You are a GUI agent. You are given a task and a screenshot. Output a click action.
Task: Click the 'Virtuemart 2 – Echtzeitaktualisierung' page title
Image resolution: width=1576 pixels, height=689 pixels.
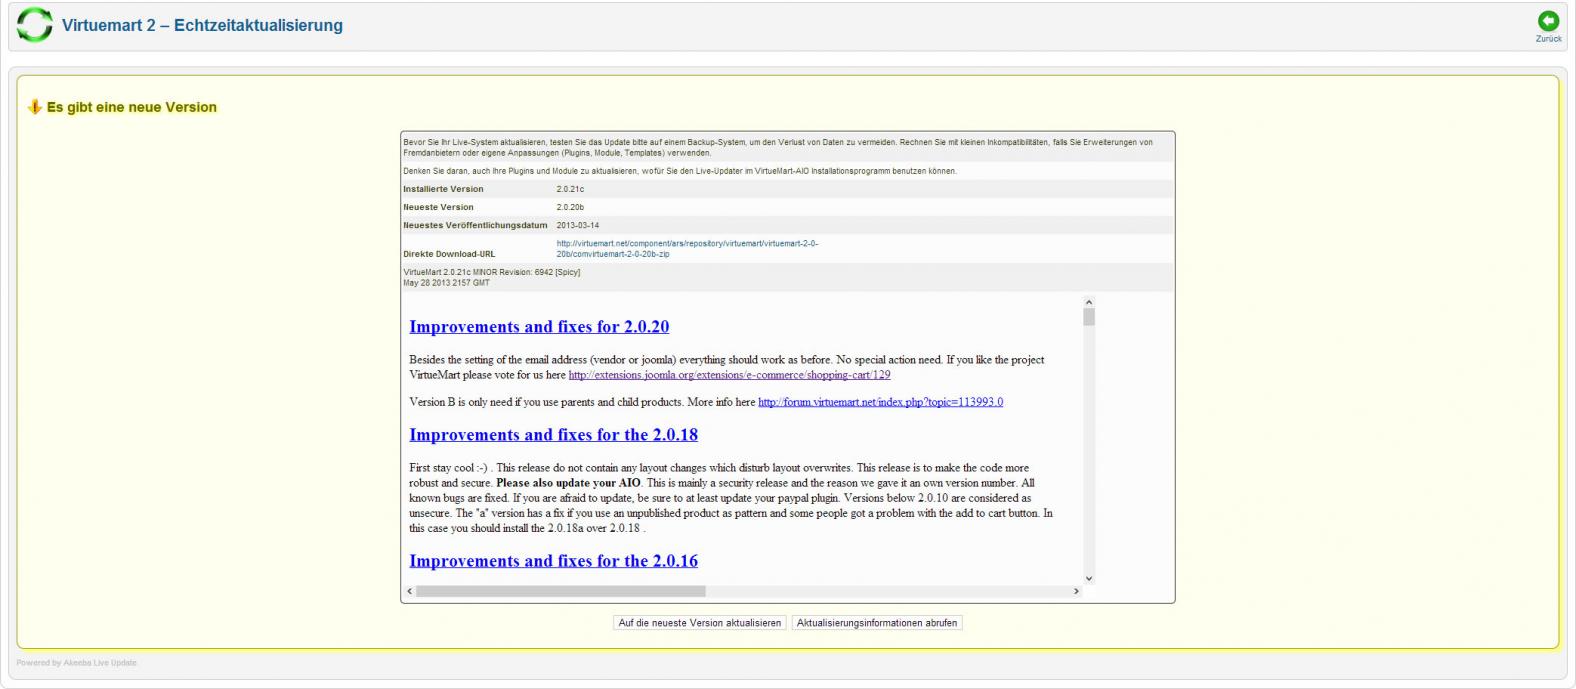pyautogui.click(x=202, y=26)
